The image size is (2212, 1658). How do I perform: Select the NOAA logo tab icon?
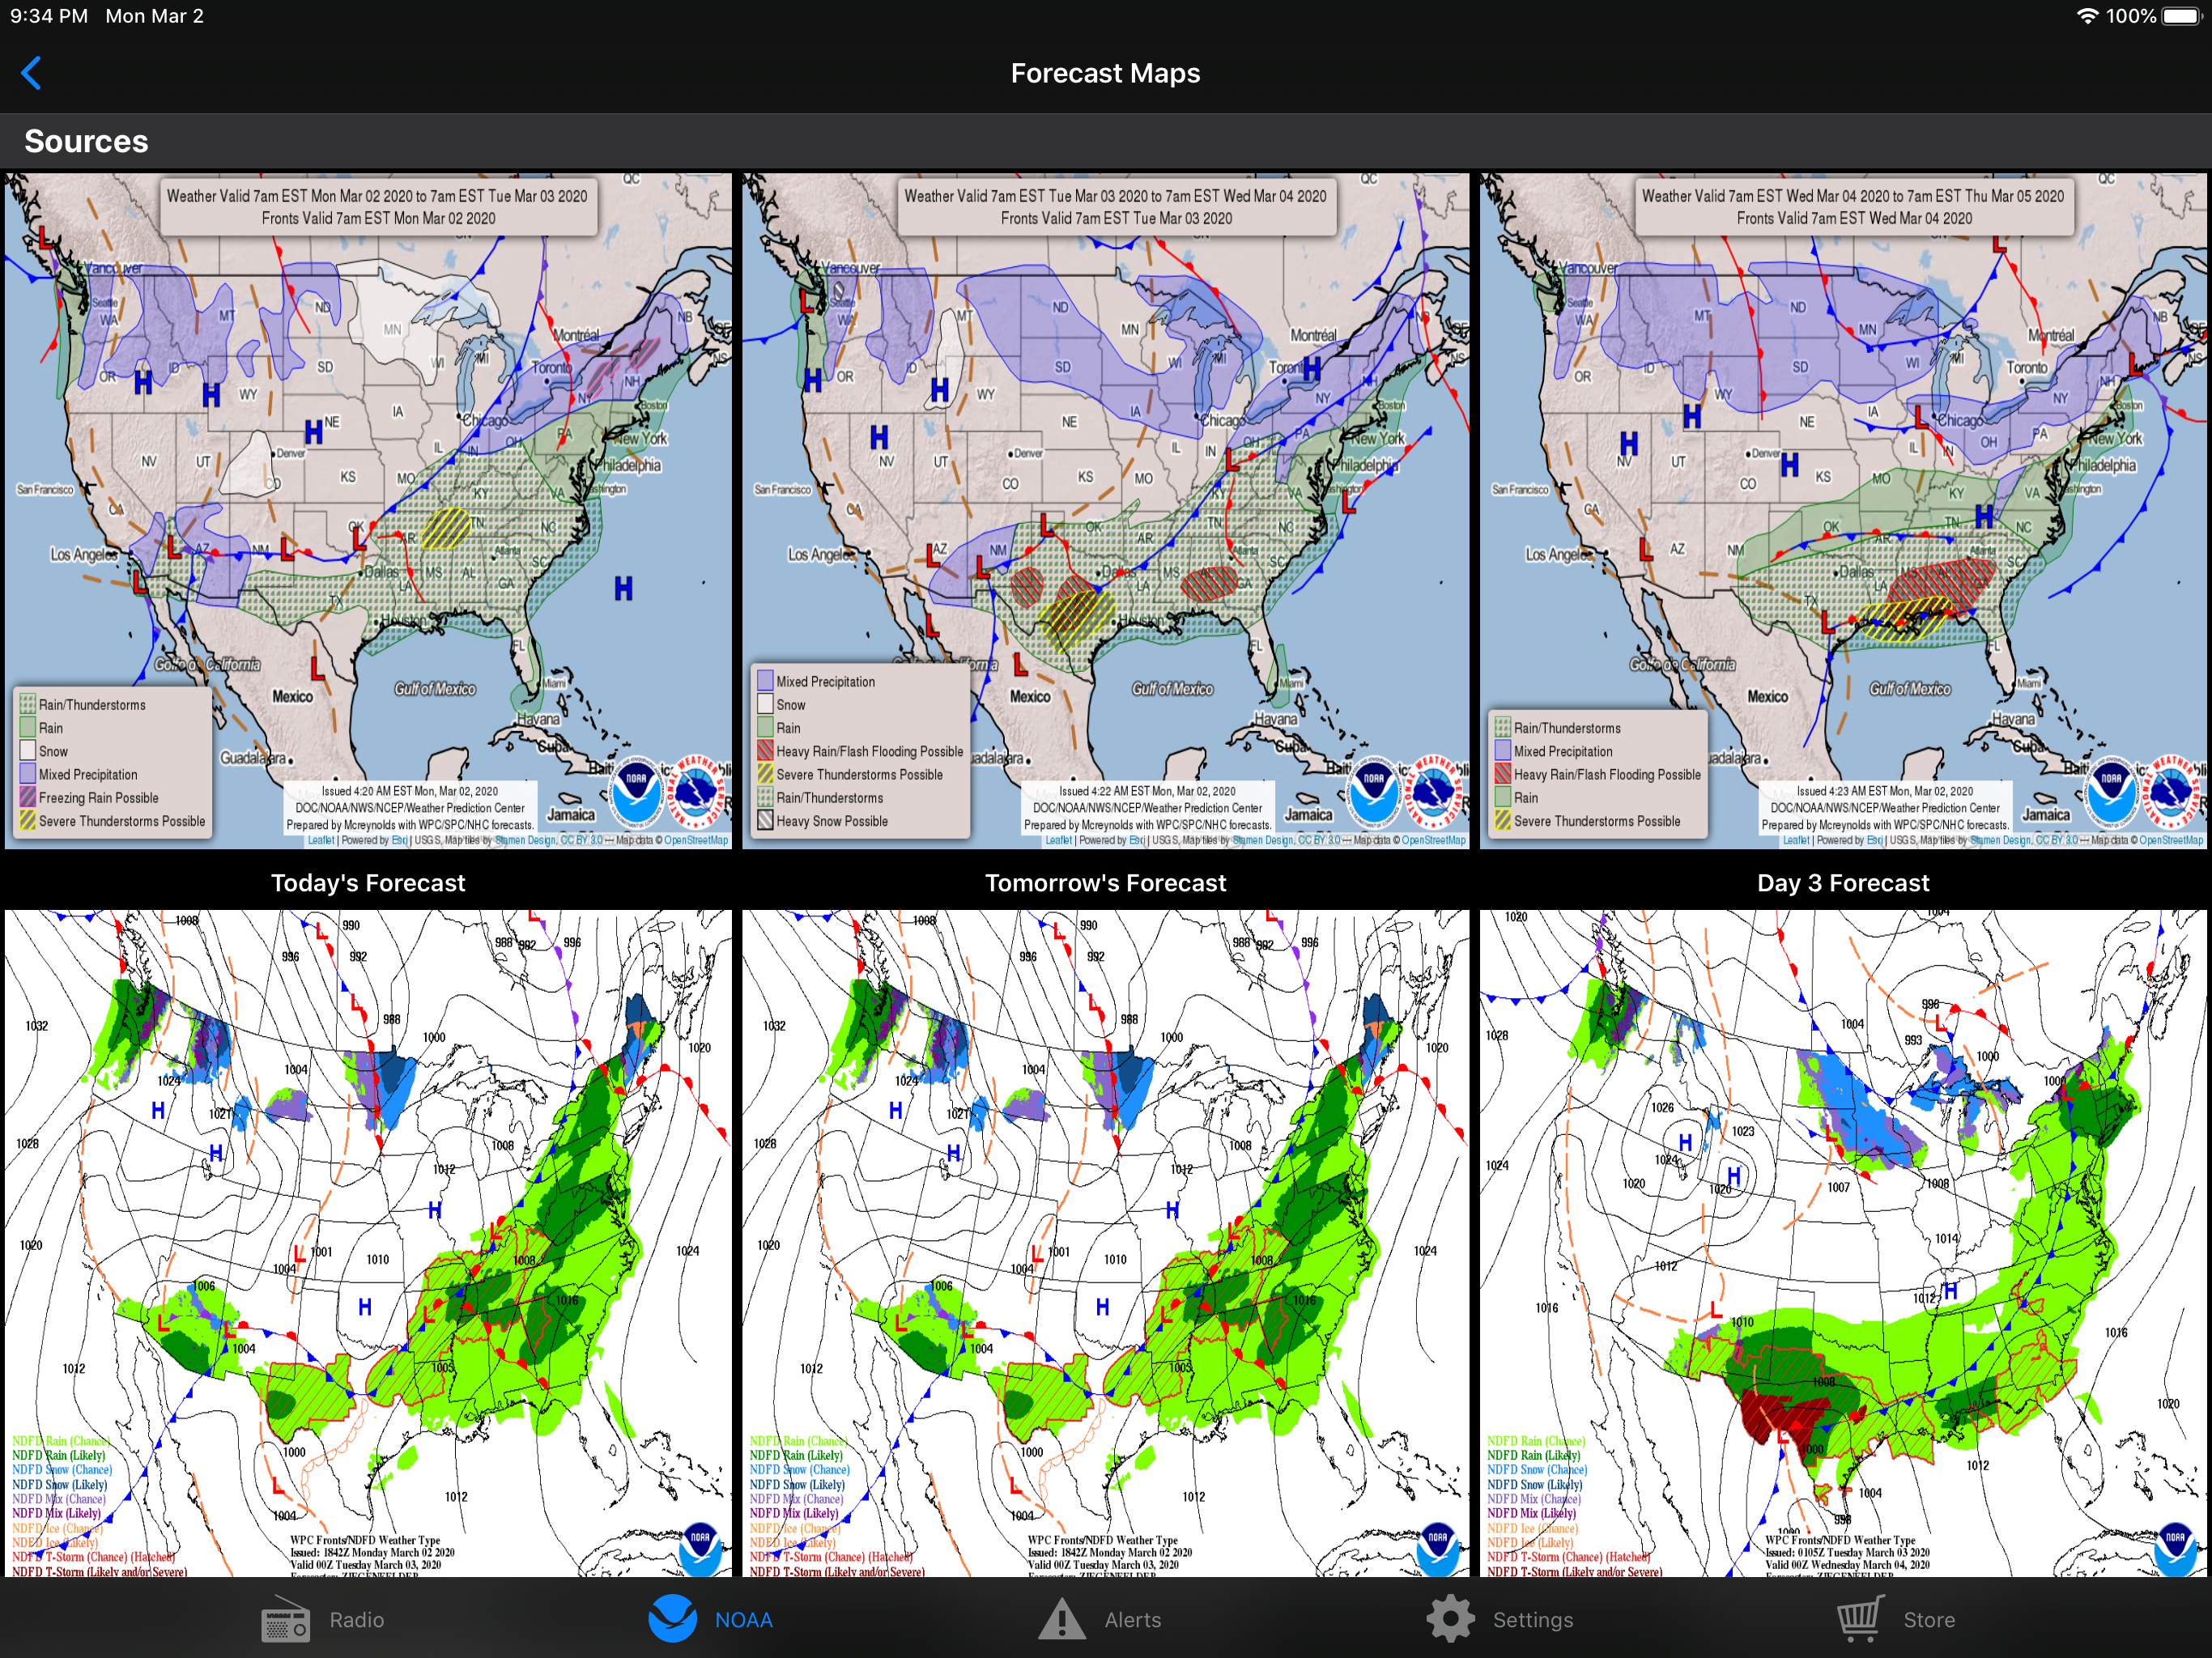click(672, 1619)
